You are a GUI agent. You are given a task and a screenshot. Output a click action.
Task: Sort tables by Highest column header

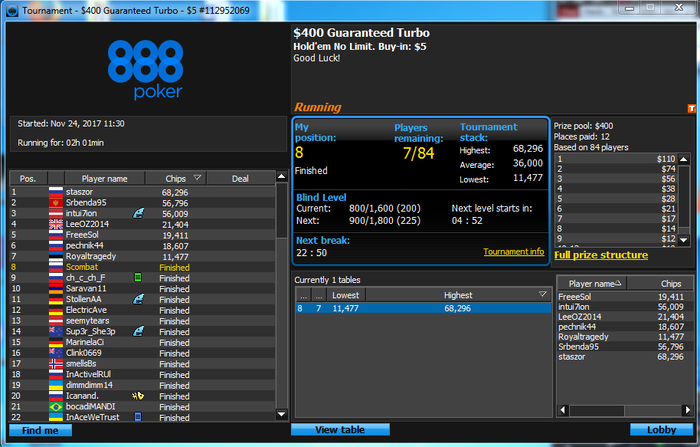pos(458,295)
